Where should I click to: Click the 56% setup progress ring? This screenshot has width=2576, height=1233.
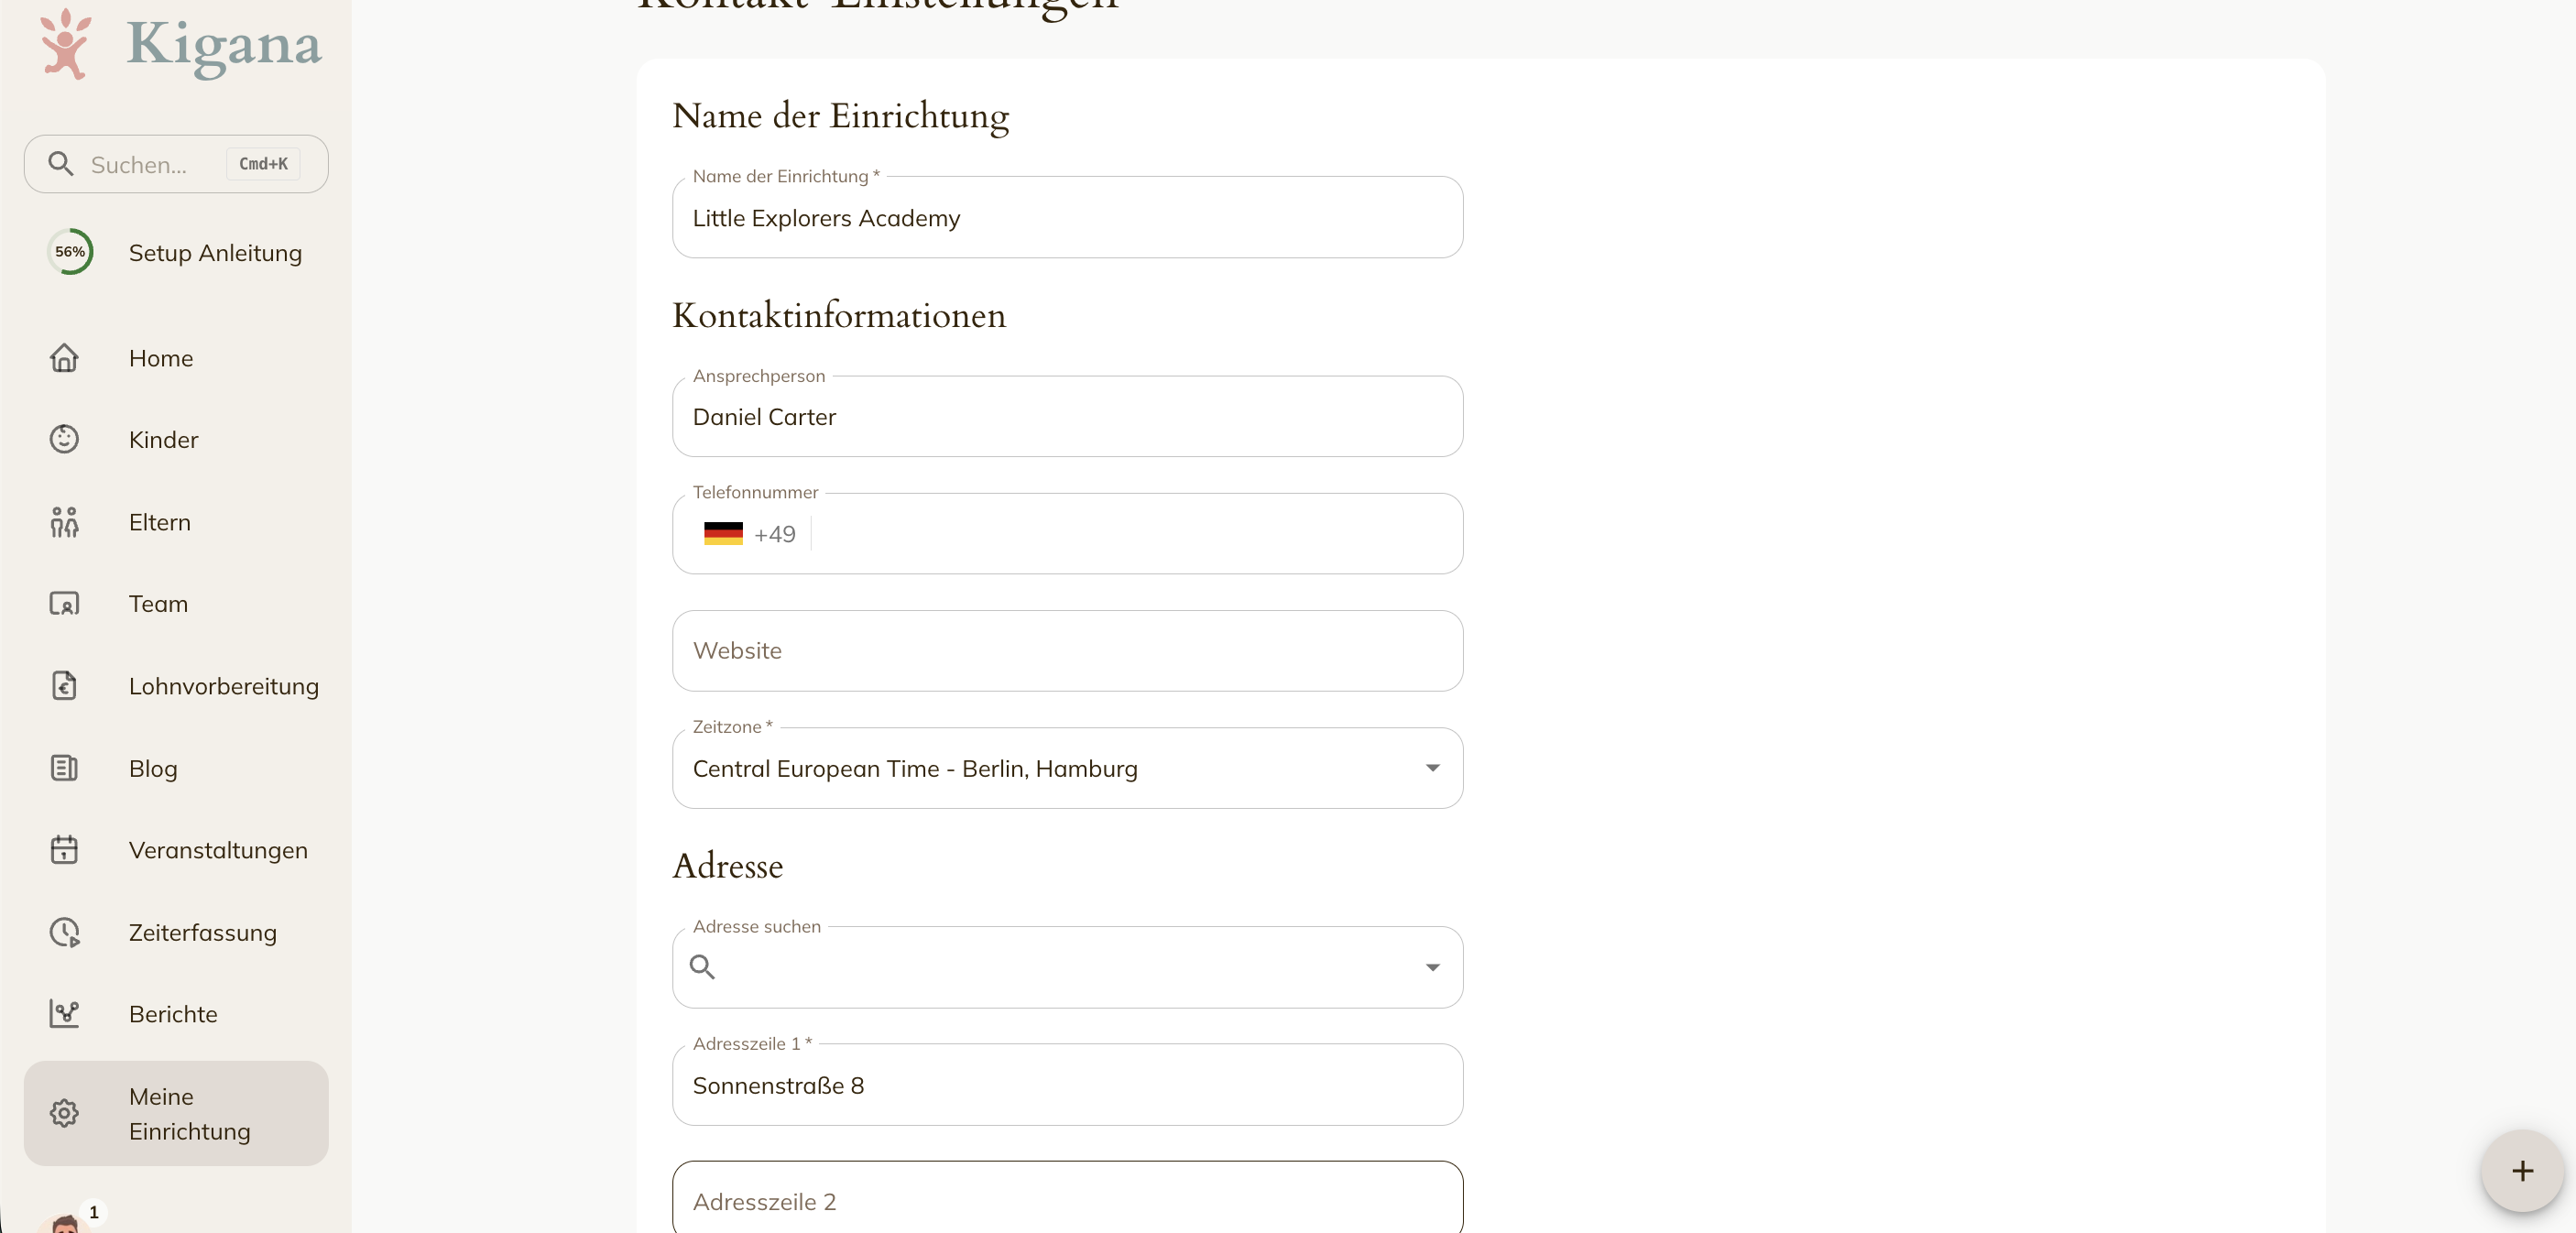70,252
